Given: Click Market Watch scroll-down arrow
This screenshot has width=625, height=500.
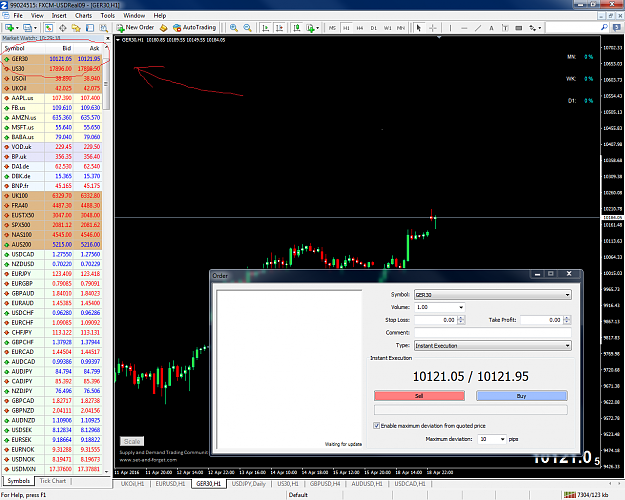Looking at the screenshot, I should coord(106,471).
